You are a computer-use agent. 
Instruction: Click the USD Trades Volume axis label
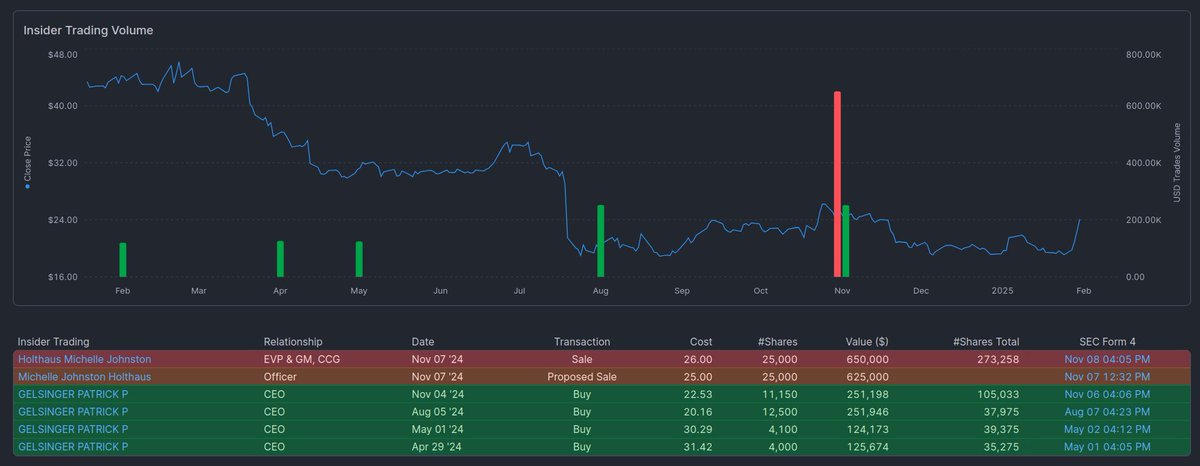point(1177,165)
